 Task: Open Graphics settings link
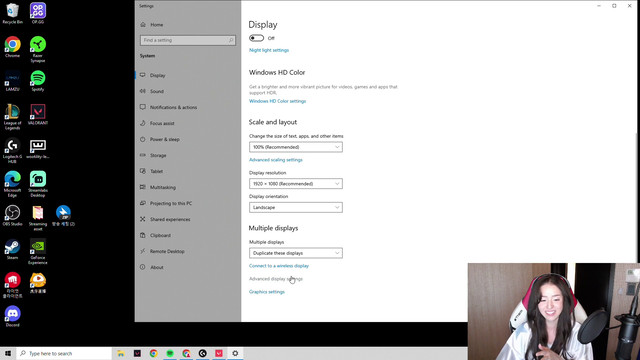point(267,292)
